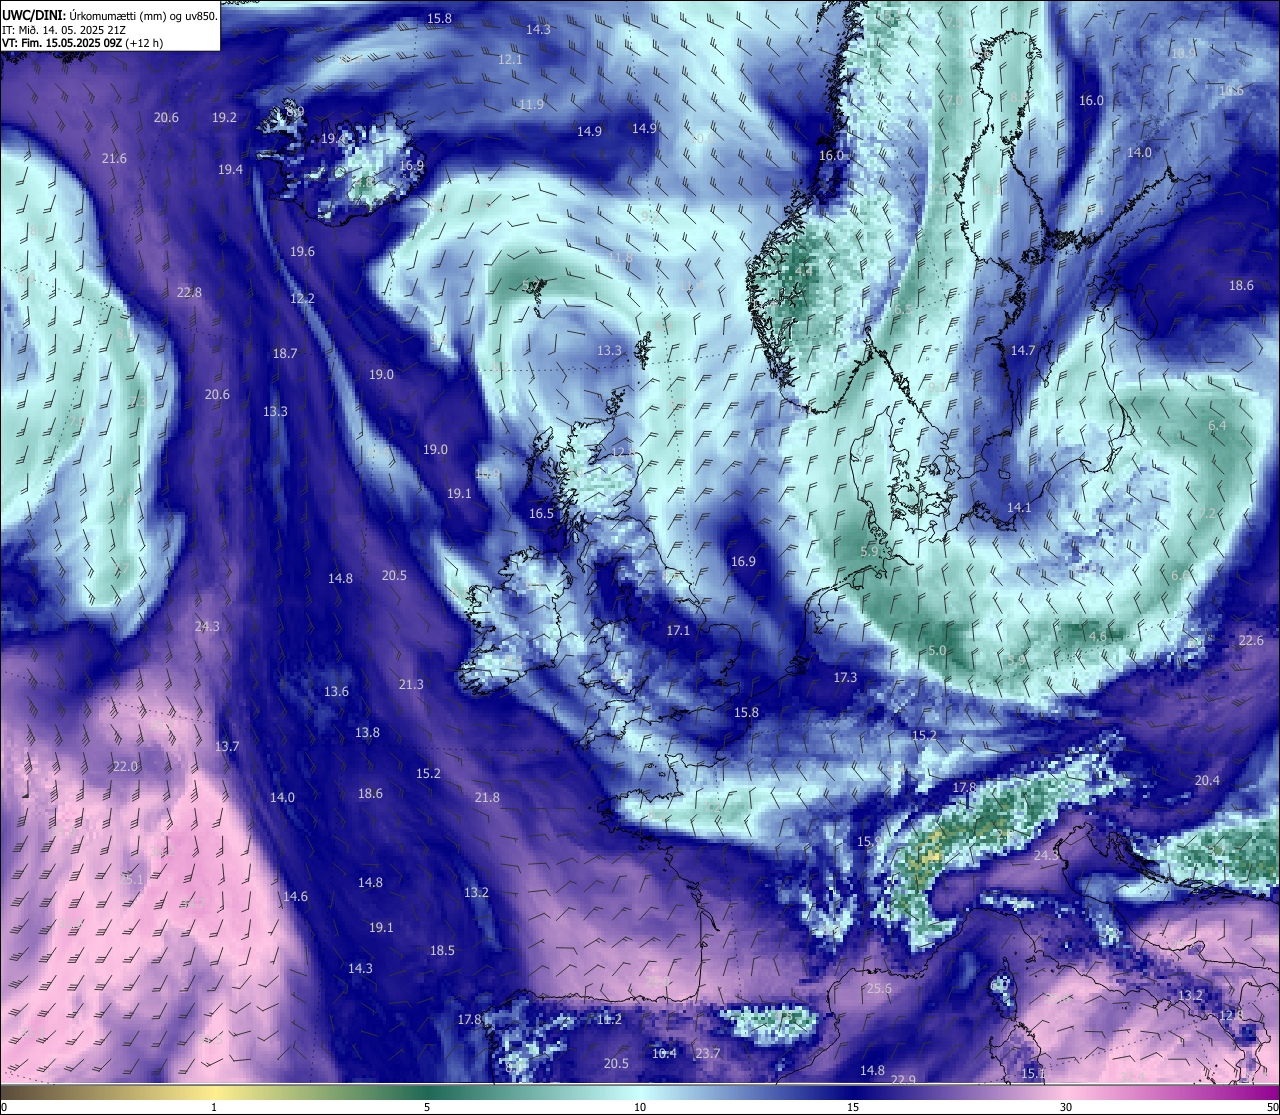The height and width of the screenshot is (1115, 1280).
Task: Click the 13.8 value in the Atlantic
Action: coord(367,733)
